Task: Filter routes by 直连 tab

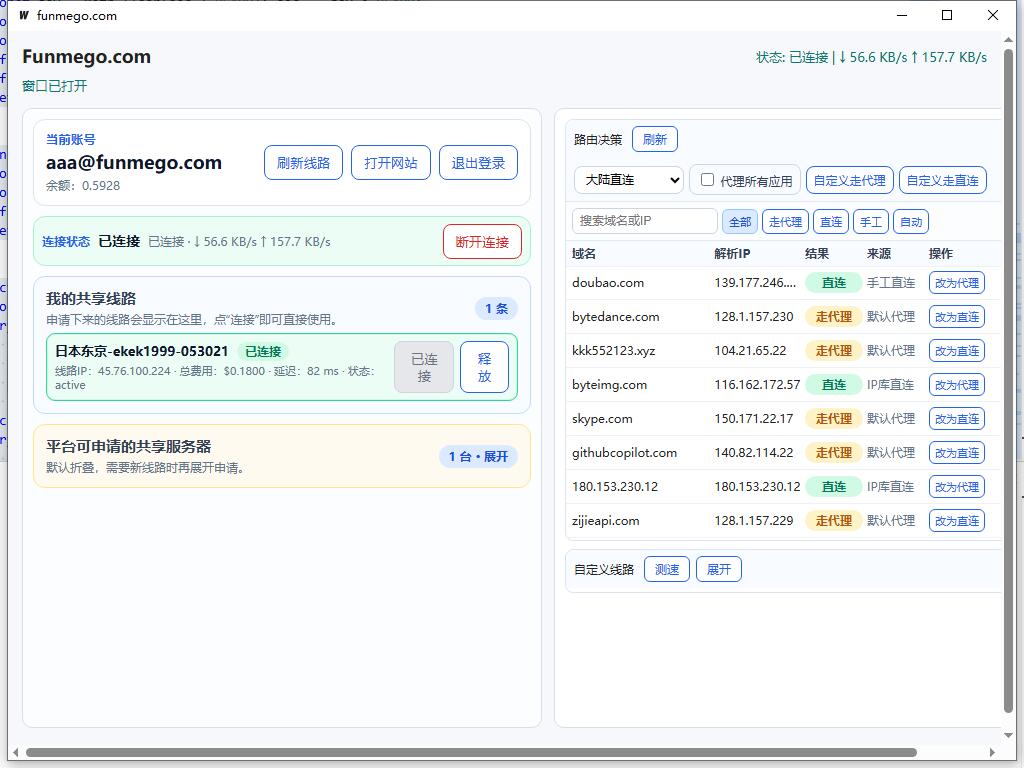Action: (831, 222)
